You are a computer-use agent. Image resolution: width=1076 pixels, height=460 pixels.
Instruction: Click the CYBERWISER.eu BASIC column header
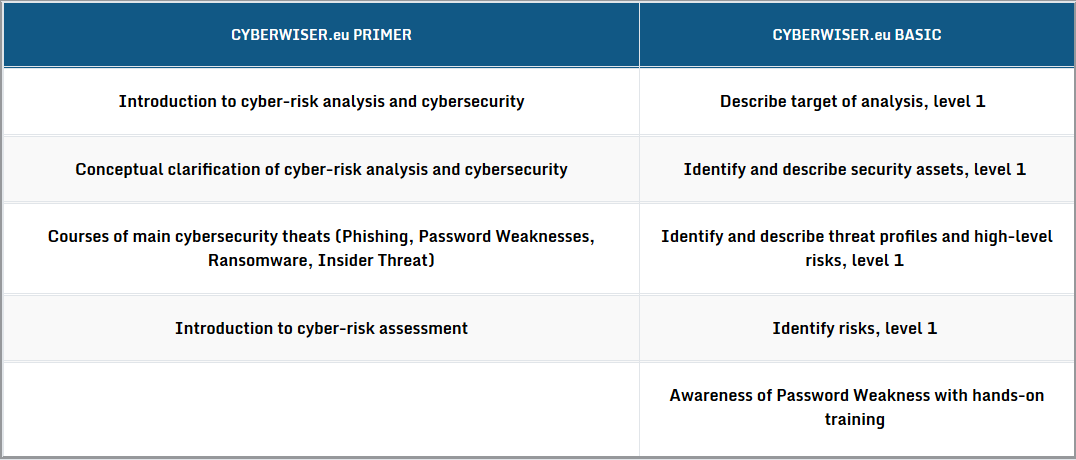pos(856,35)
